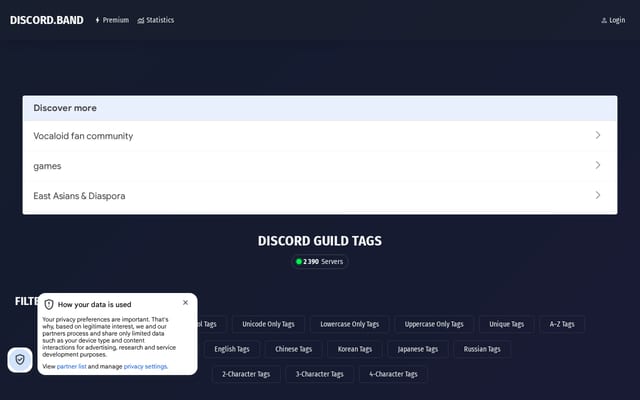The height and width of the screenshot is (400, 640).
Task: Filter by 2-Character Tags
Action: [x=246, y=374]
